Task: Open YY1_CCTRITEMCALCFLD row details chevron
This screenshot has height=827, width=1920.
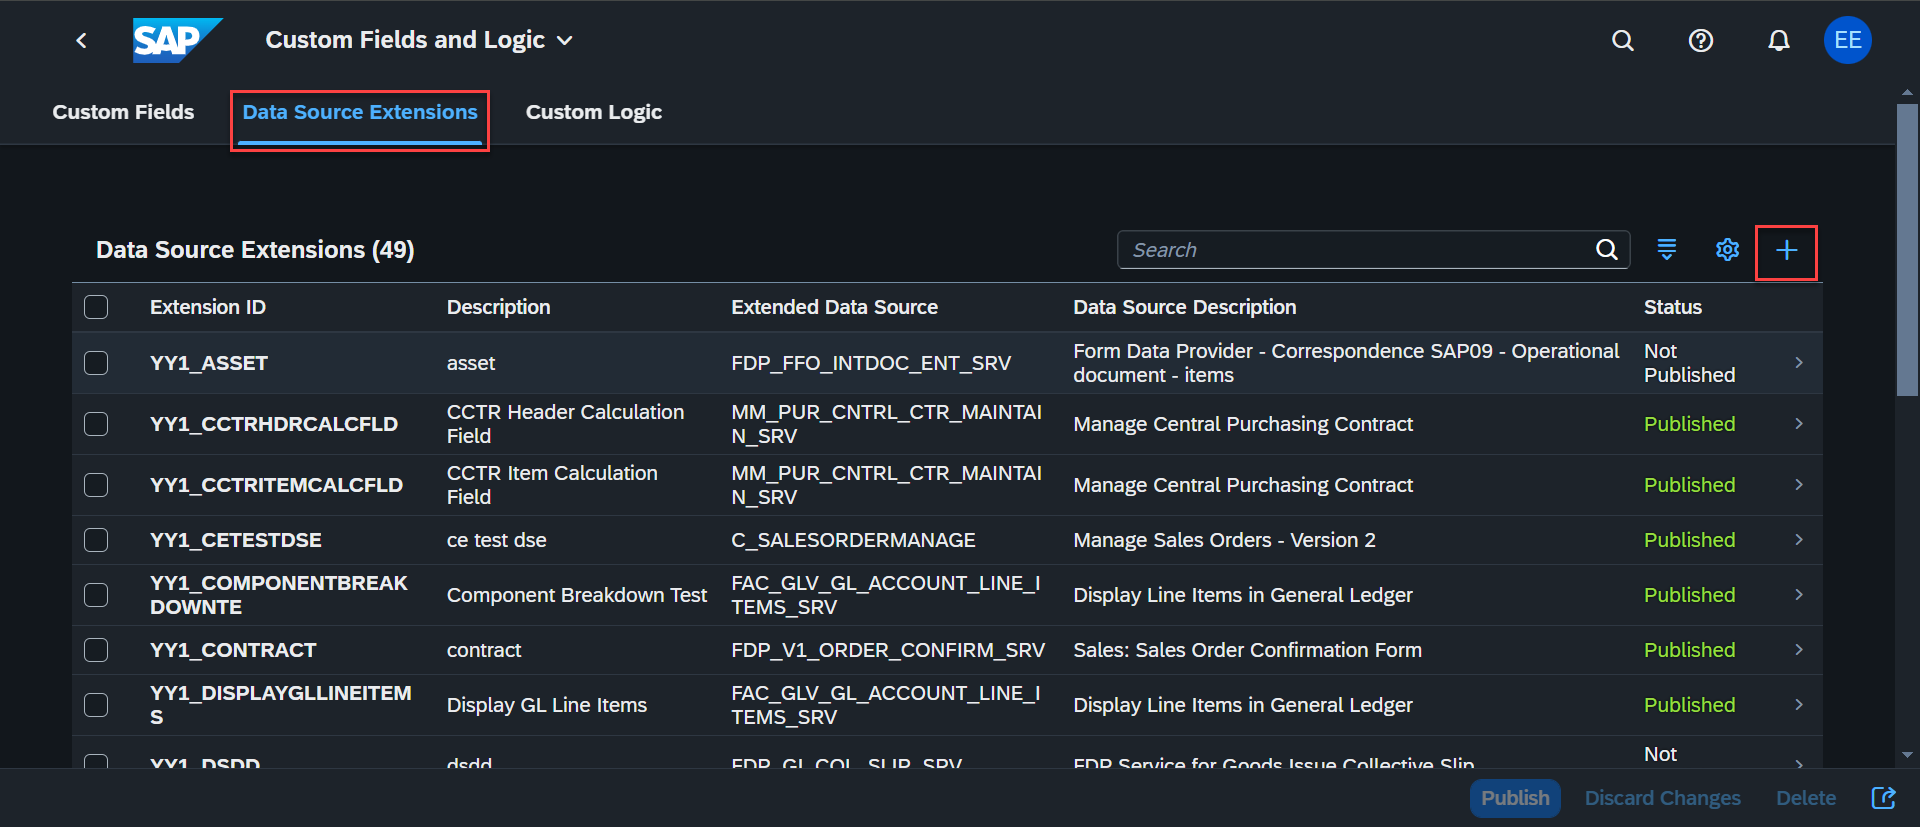Action: point(1799,485)
